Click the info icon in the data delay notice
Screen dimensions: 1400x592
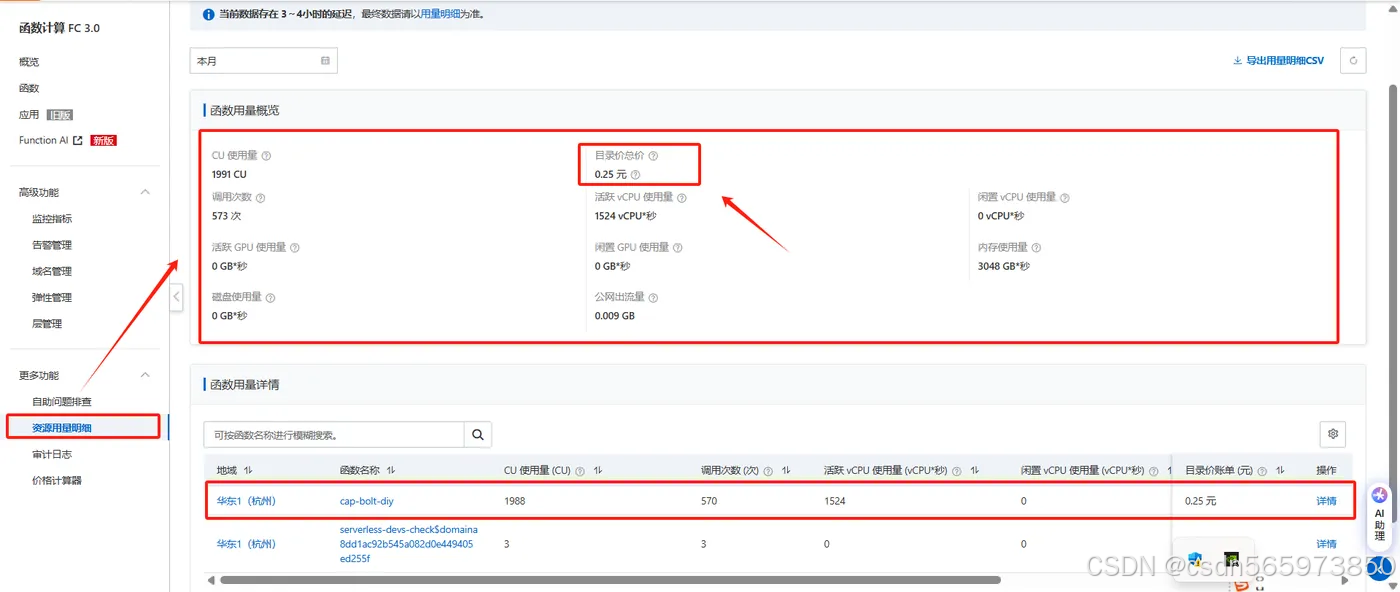pos(208,15)
